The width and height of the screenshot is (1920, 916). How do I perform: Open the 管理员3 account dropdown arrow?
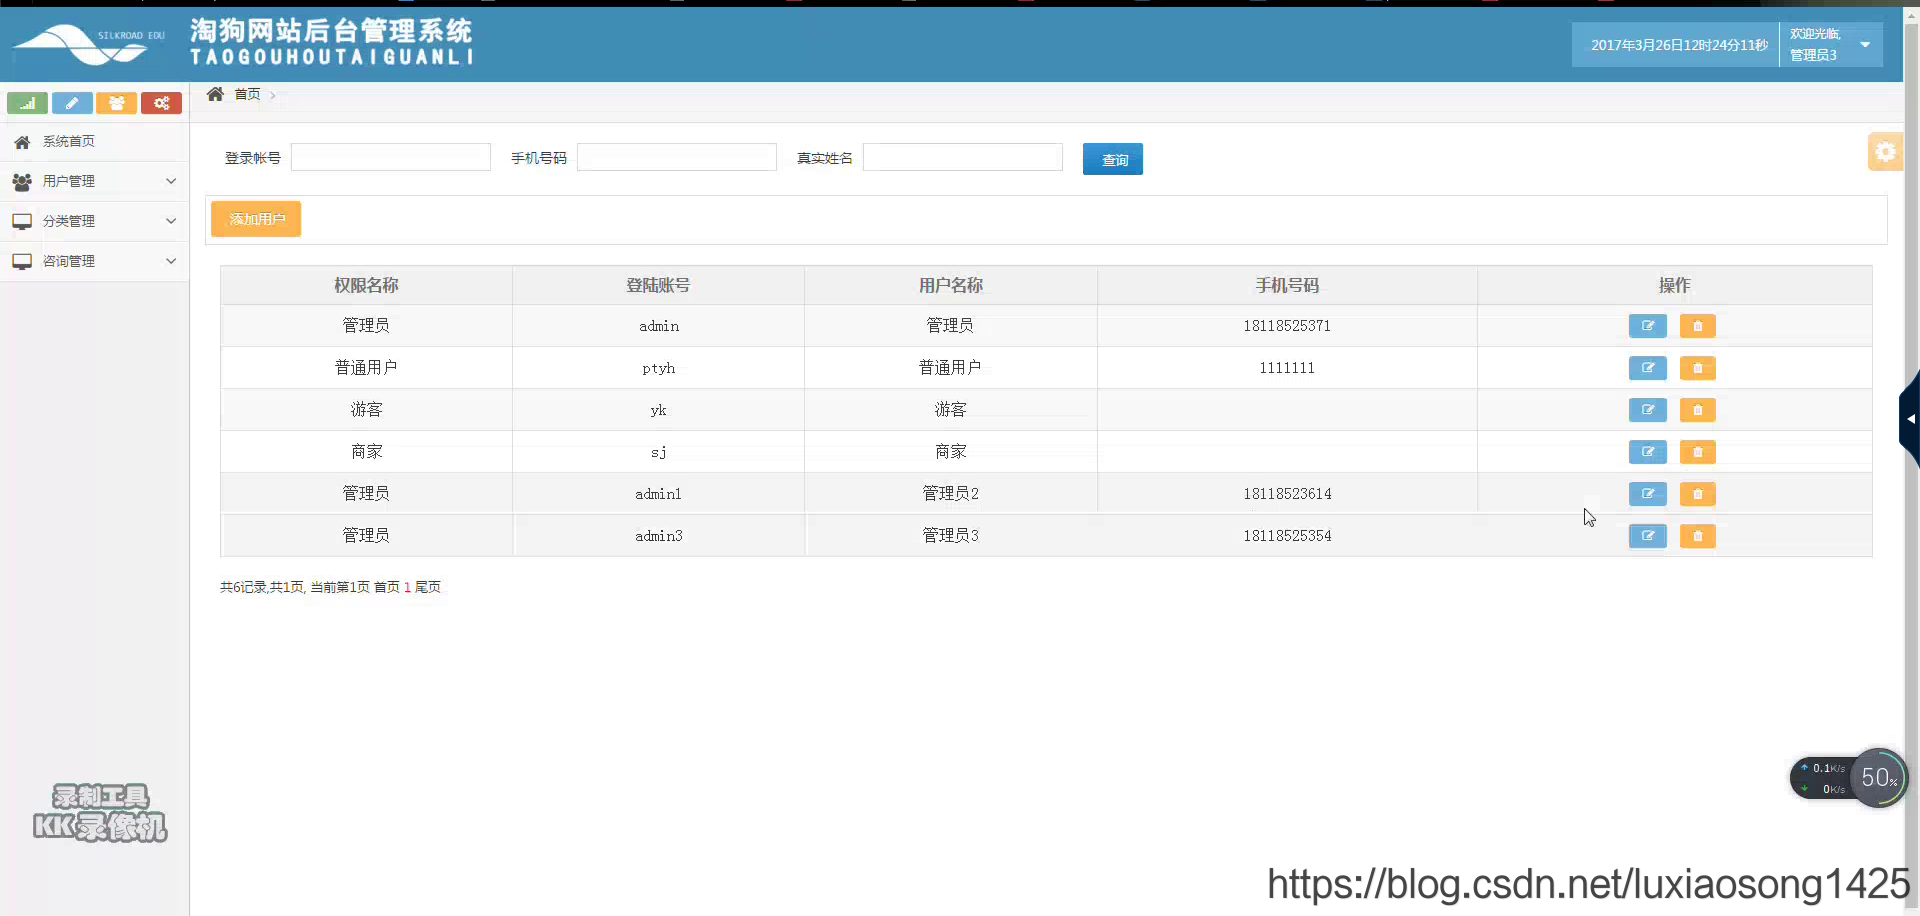tap(1865, 45)
